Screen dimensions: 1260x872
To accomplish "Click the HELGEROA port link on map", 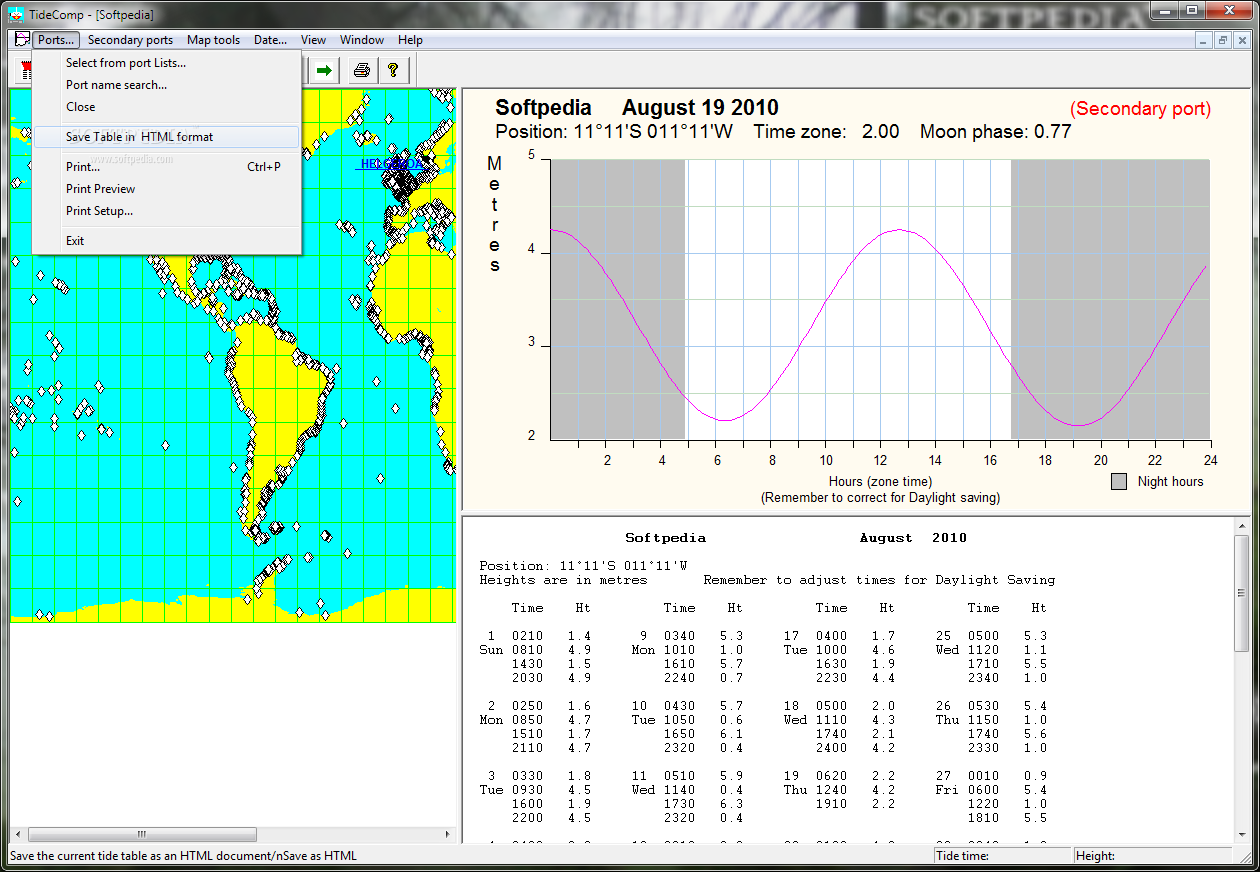I will (x=390, y=163).
